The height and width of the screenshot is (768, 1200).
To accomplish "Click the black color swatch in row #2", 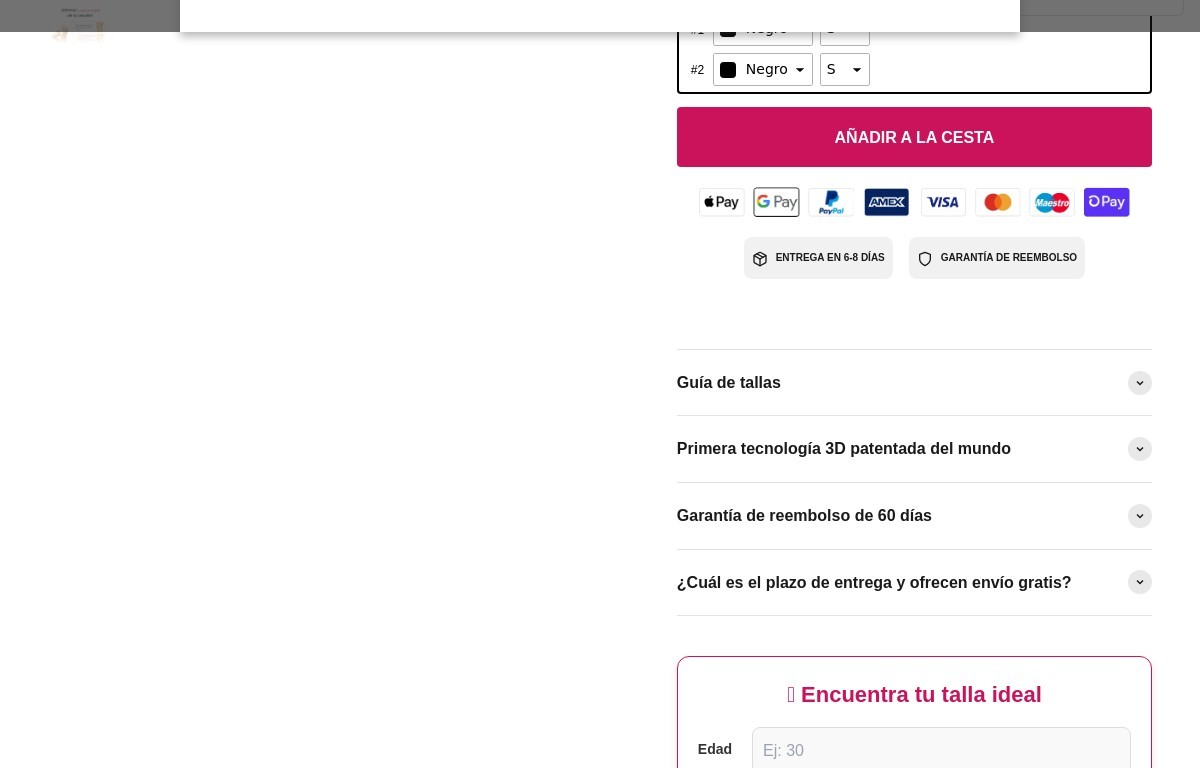I will click(728, 70).
